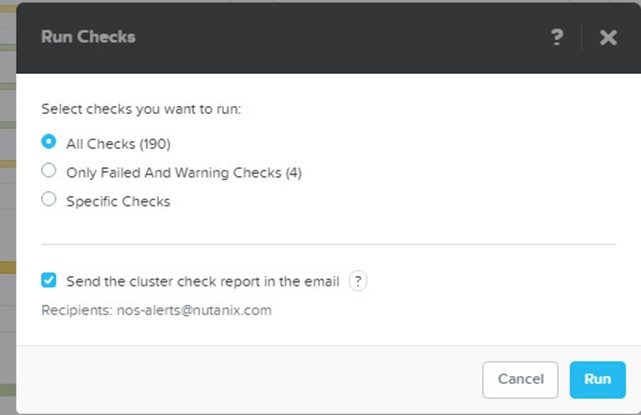The image size is (641, 415).
Task: Select the Specific Checks radio button
Action: click(x=49, y=199)
